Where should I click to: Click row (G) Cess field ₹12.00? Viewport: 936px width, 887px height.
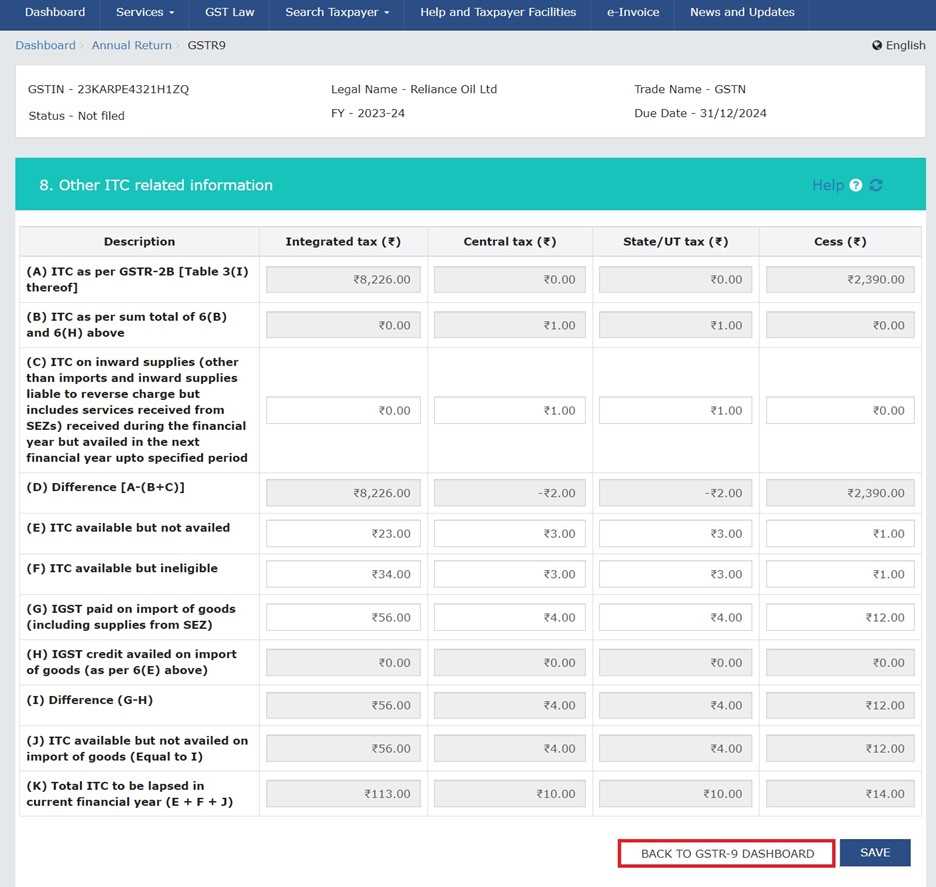(840, 617)
